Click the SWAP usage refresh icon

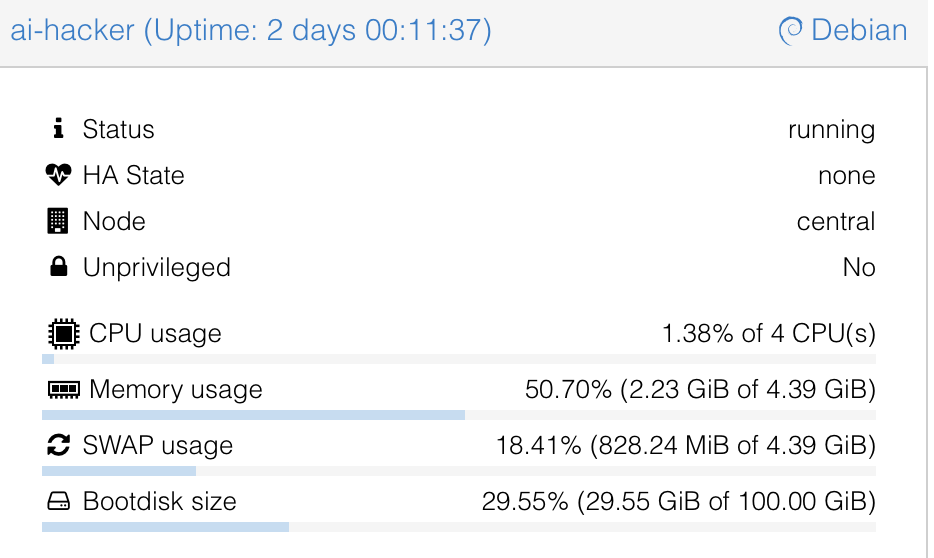[59, 445]
